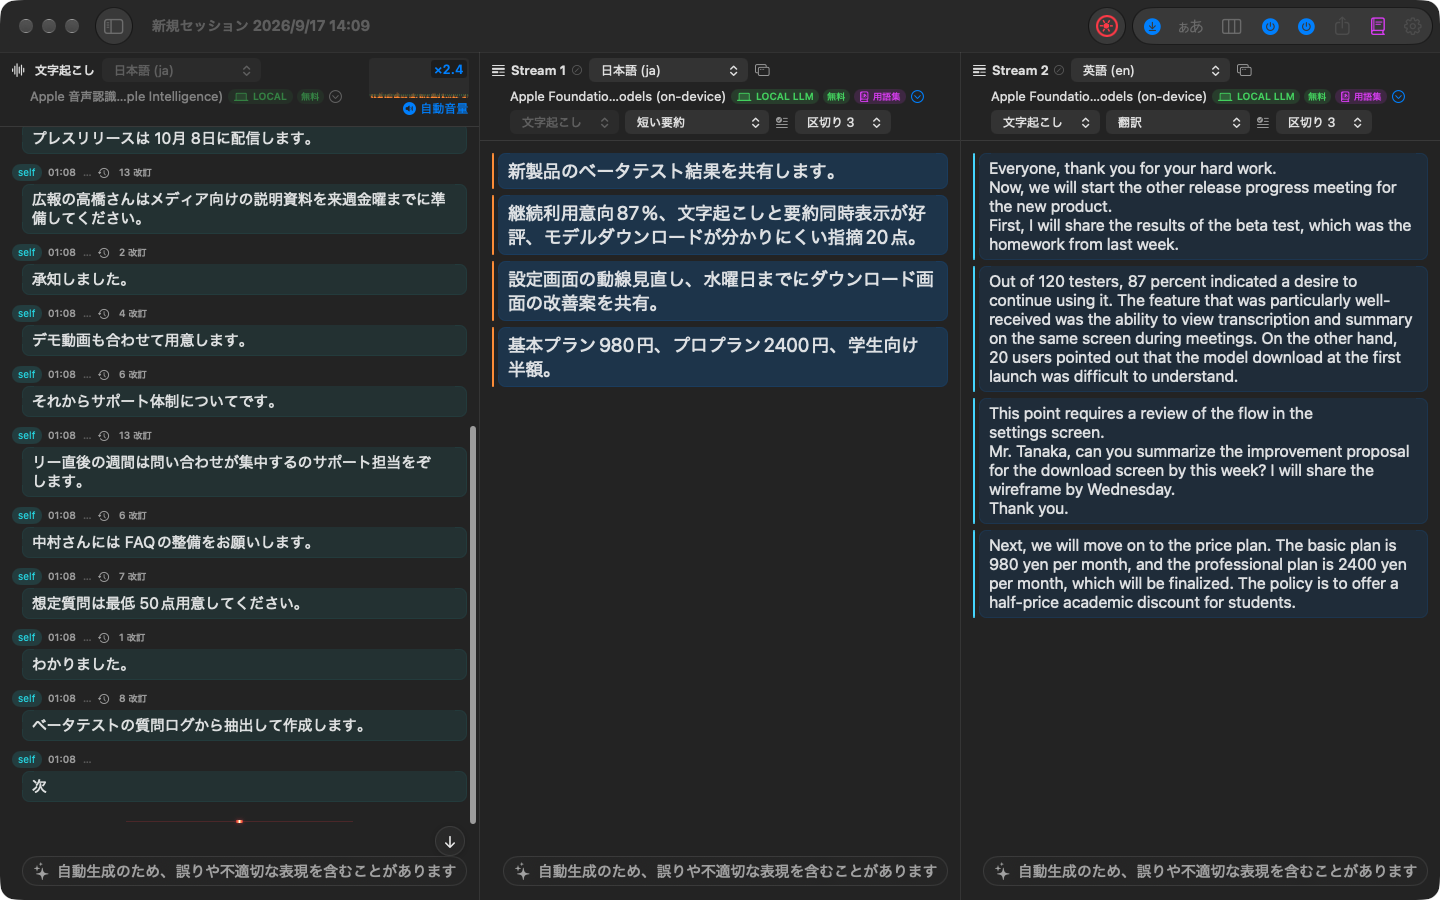Click the scroll-to-bottom arrow button

[x=450, y=842]
